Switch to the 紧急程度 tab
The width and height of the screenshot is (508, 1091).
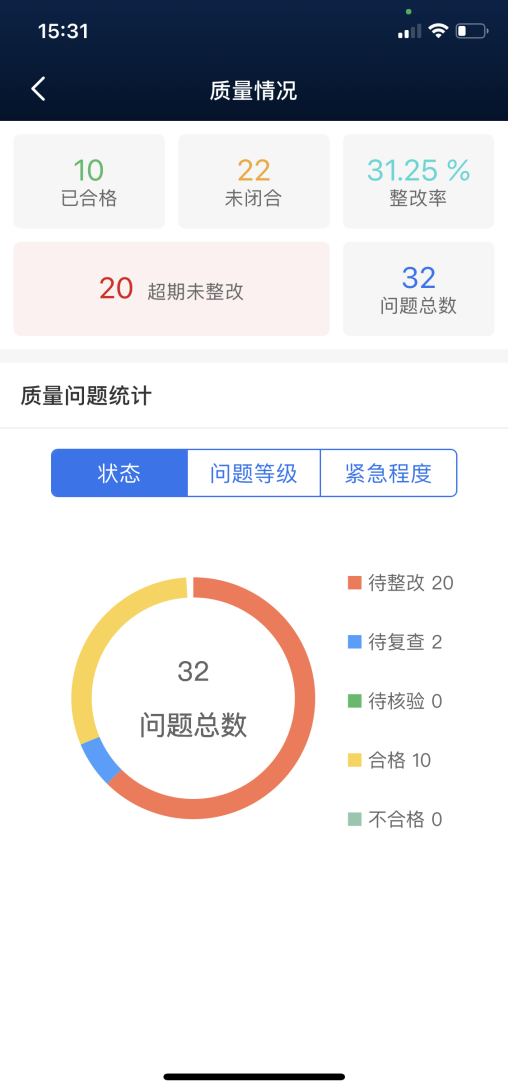pos(388,473)
